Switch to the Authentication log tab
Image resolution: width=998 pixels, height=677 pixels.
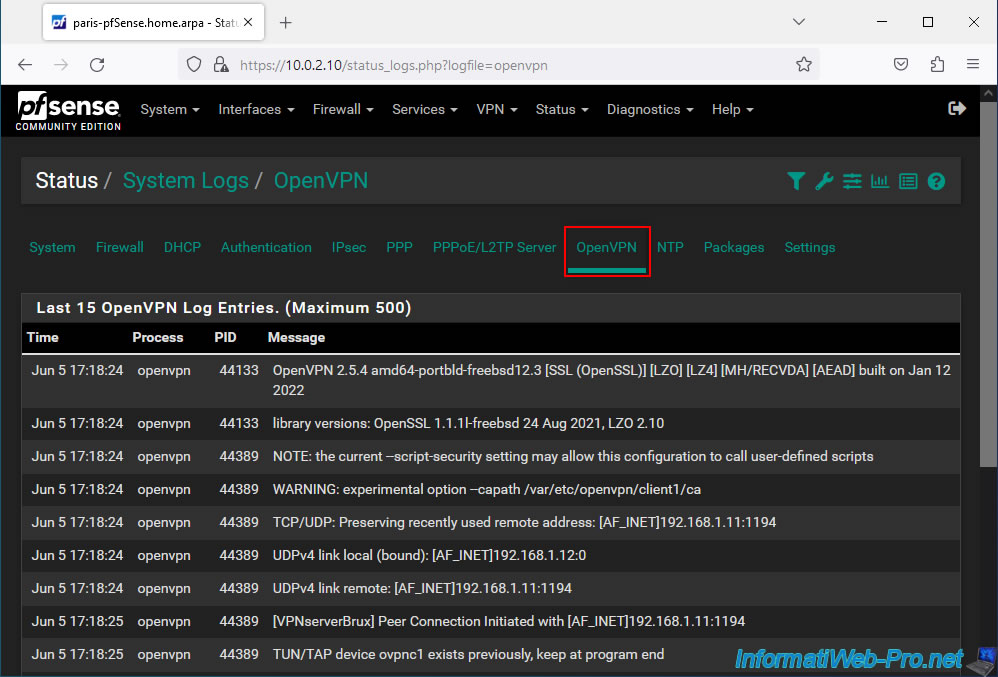click(266, 248)
